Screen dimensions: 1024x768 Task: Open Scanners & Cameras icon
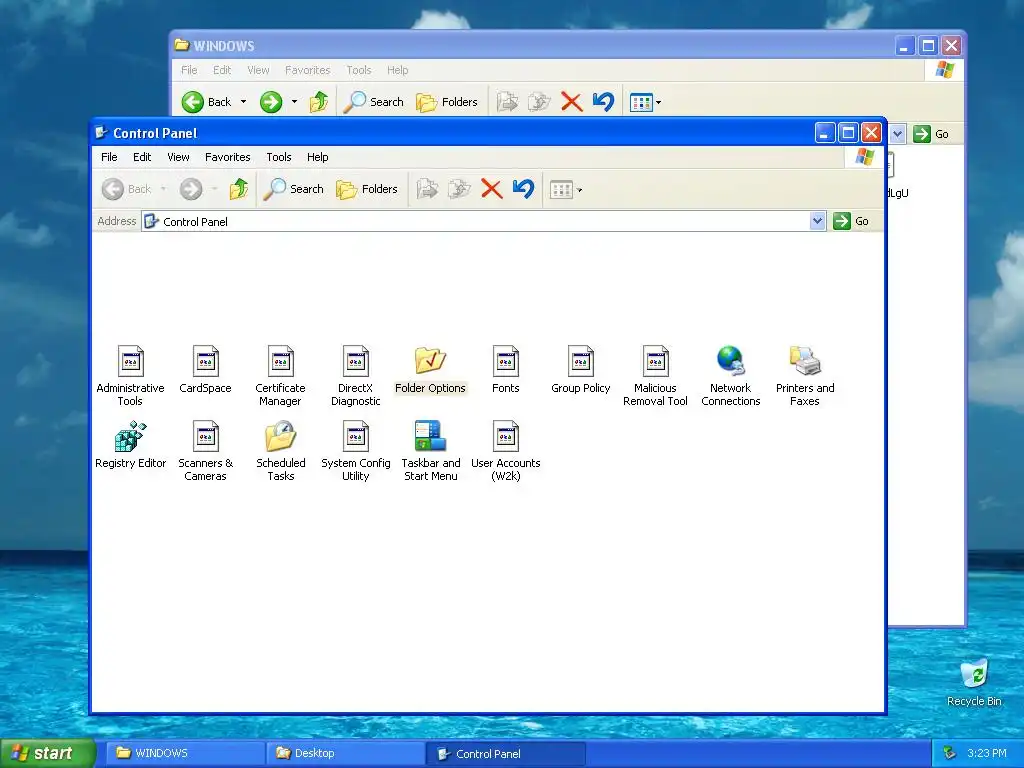205,451
